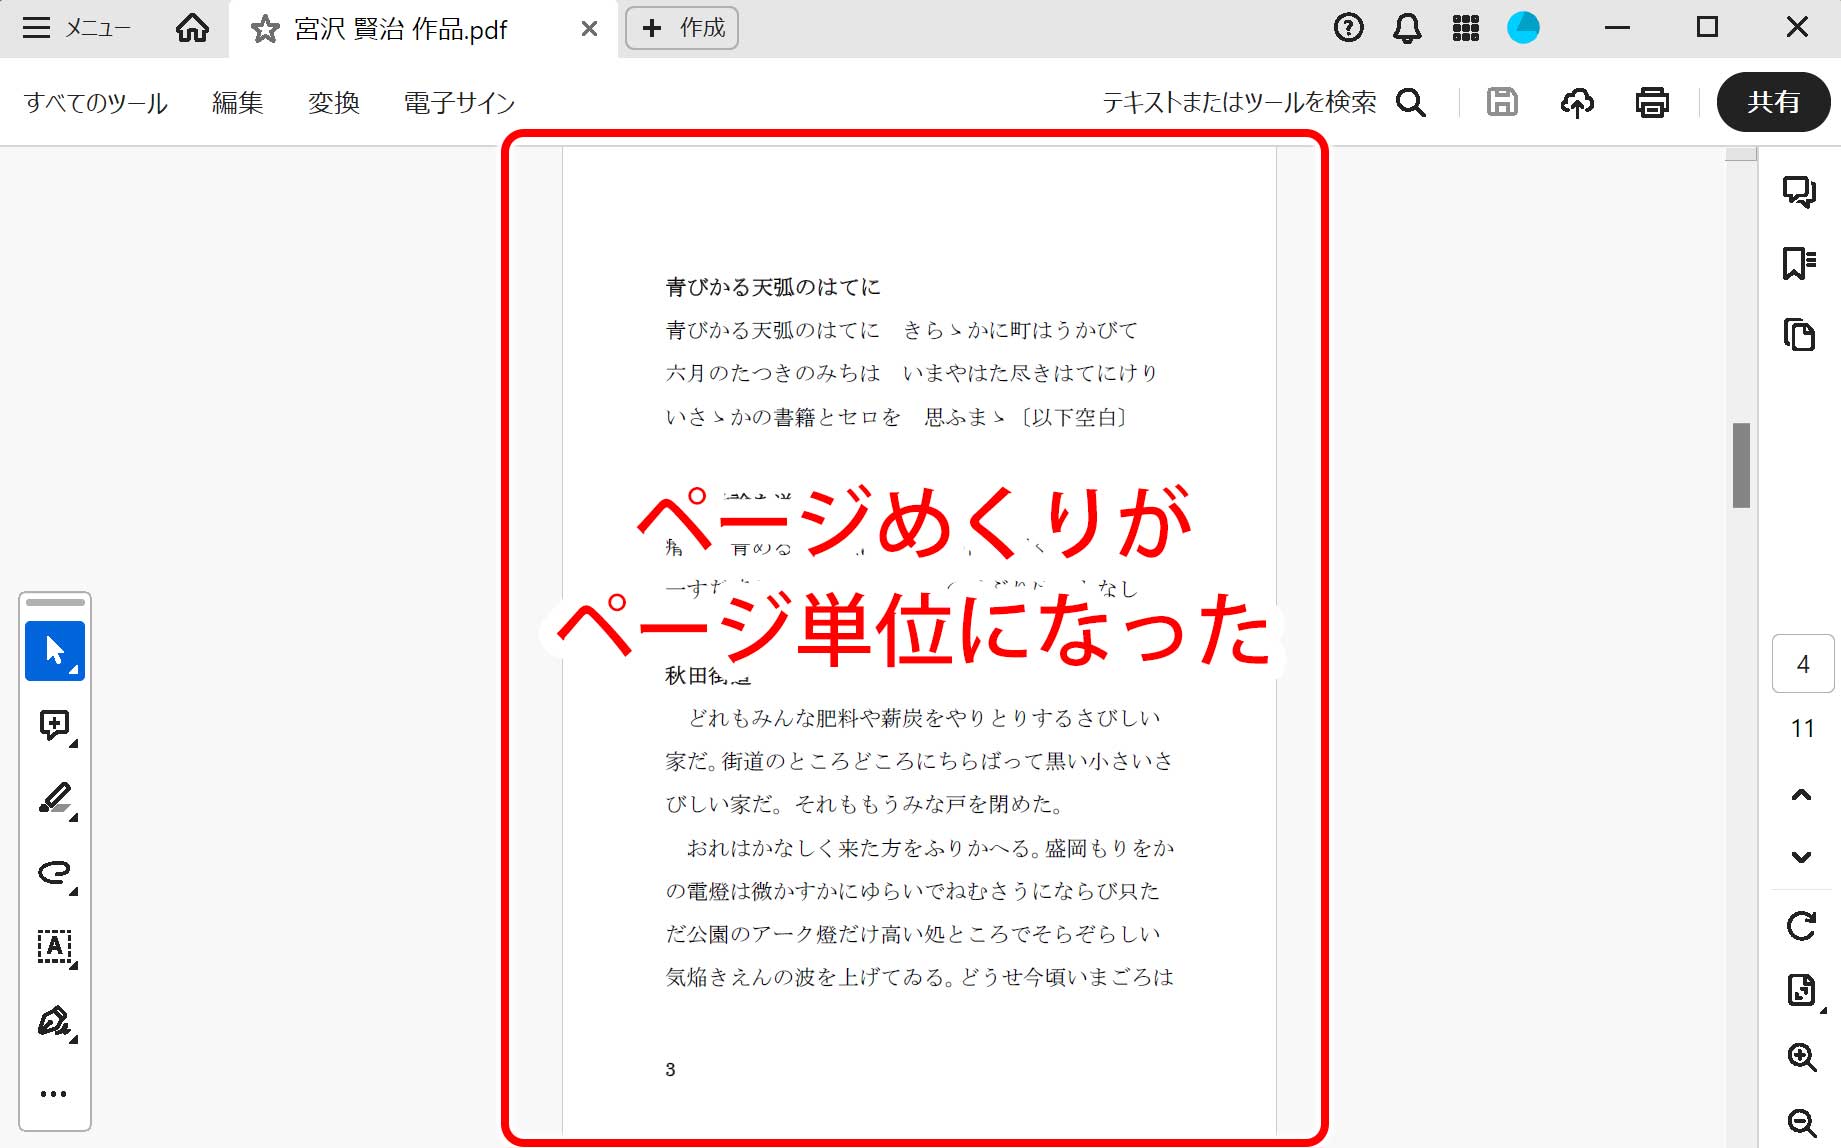
Task: Click the Print icon
Action: point(1652,102)
